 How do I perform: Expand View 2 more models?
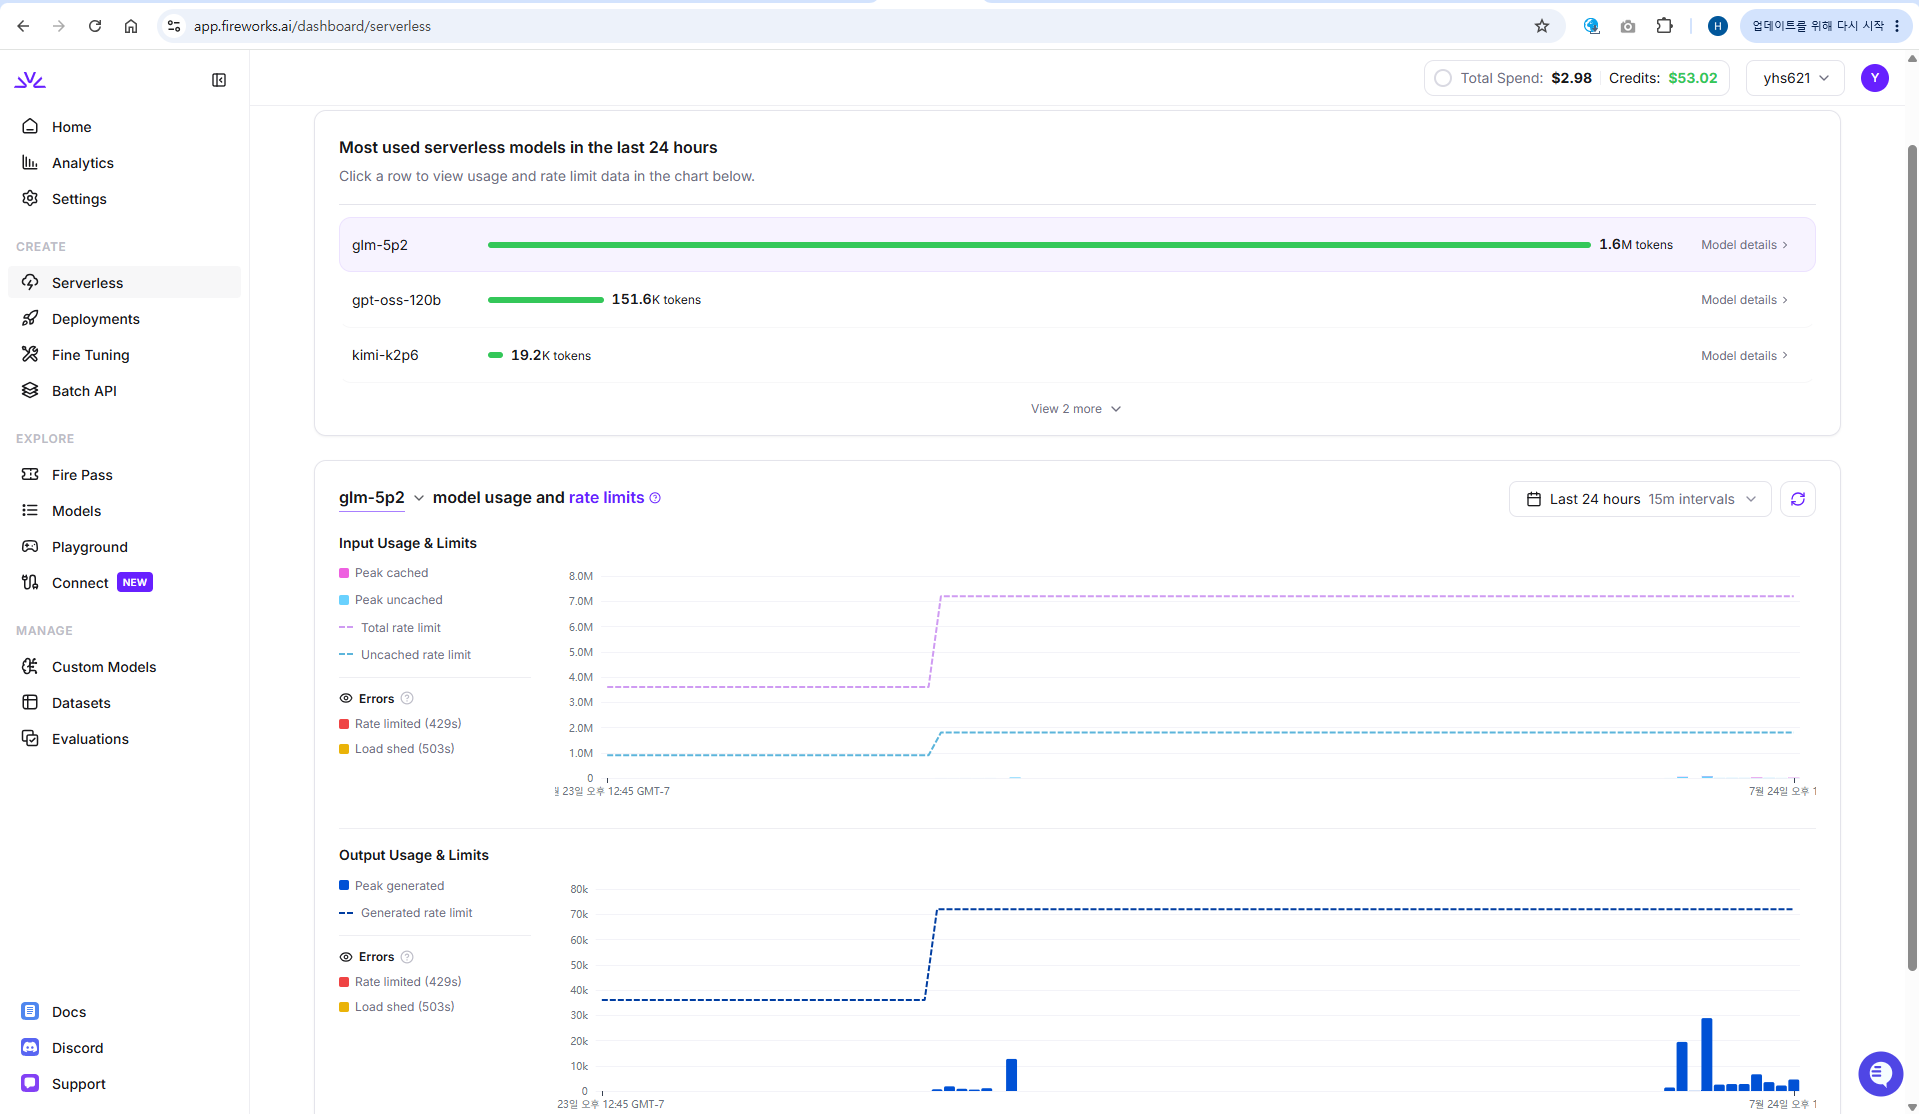[1076, 409]
